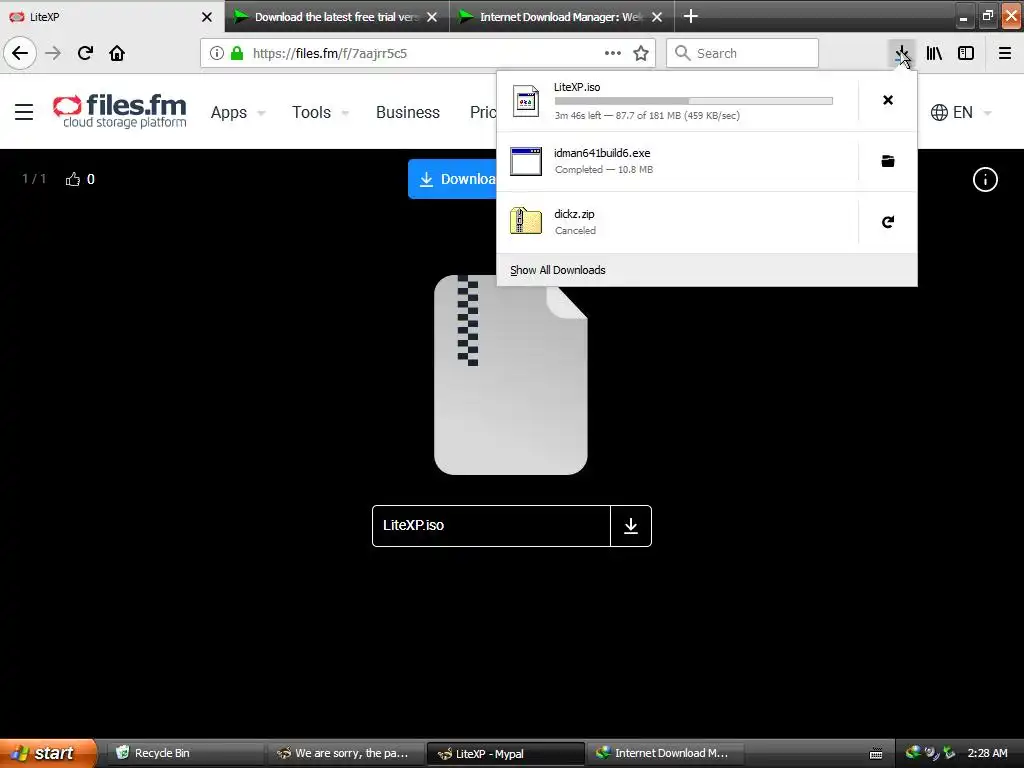Toggle the sidebar view icon
The image size is (1024, 768).
coord(966,54)
